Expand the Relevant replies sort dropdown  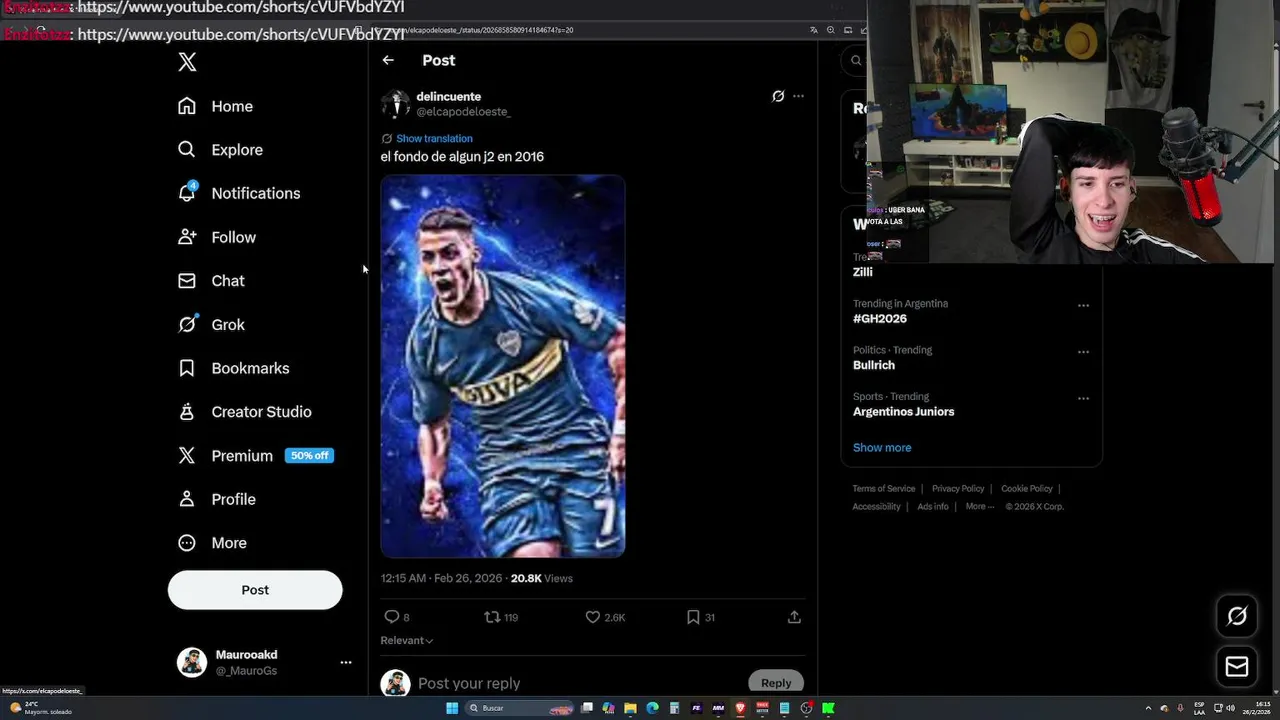406,640
